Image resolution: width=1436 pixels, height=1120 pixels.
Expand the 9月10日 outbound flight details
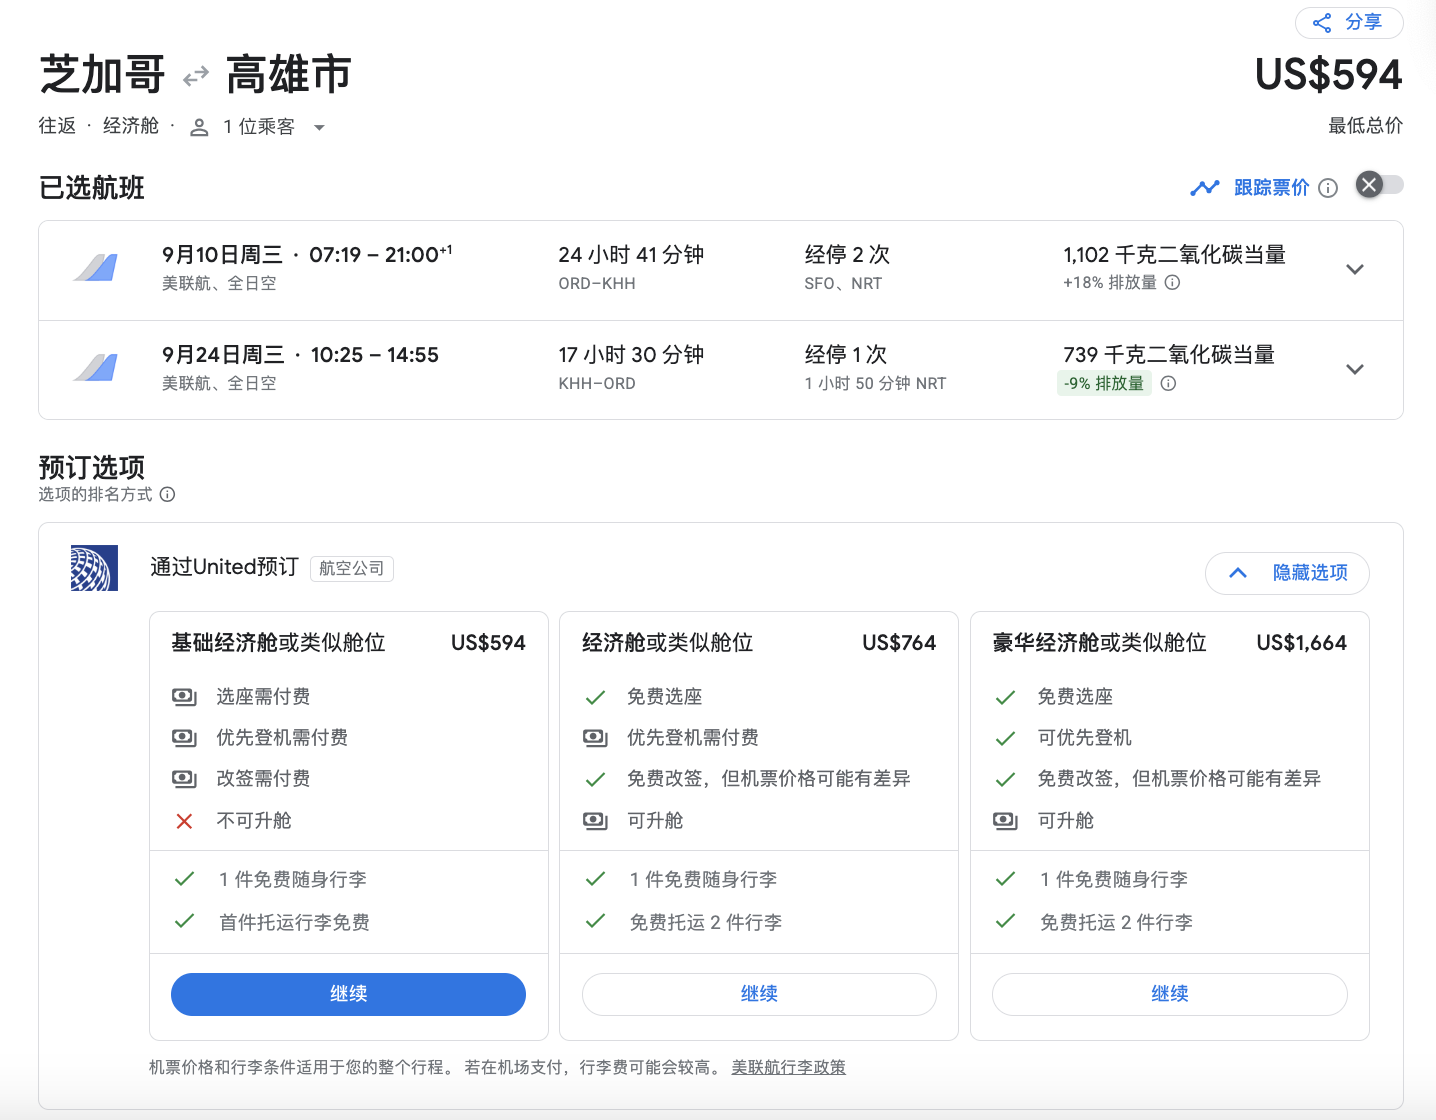tap(1355, 270)
